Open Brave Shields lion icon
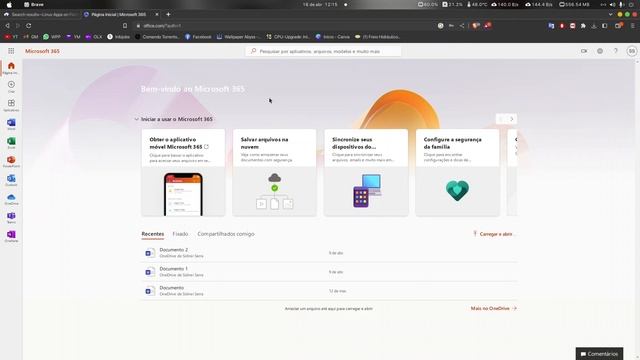The width and height of the screenshot is (640, 360). tap(476, 25)
